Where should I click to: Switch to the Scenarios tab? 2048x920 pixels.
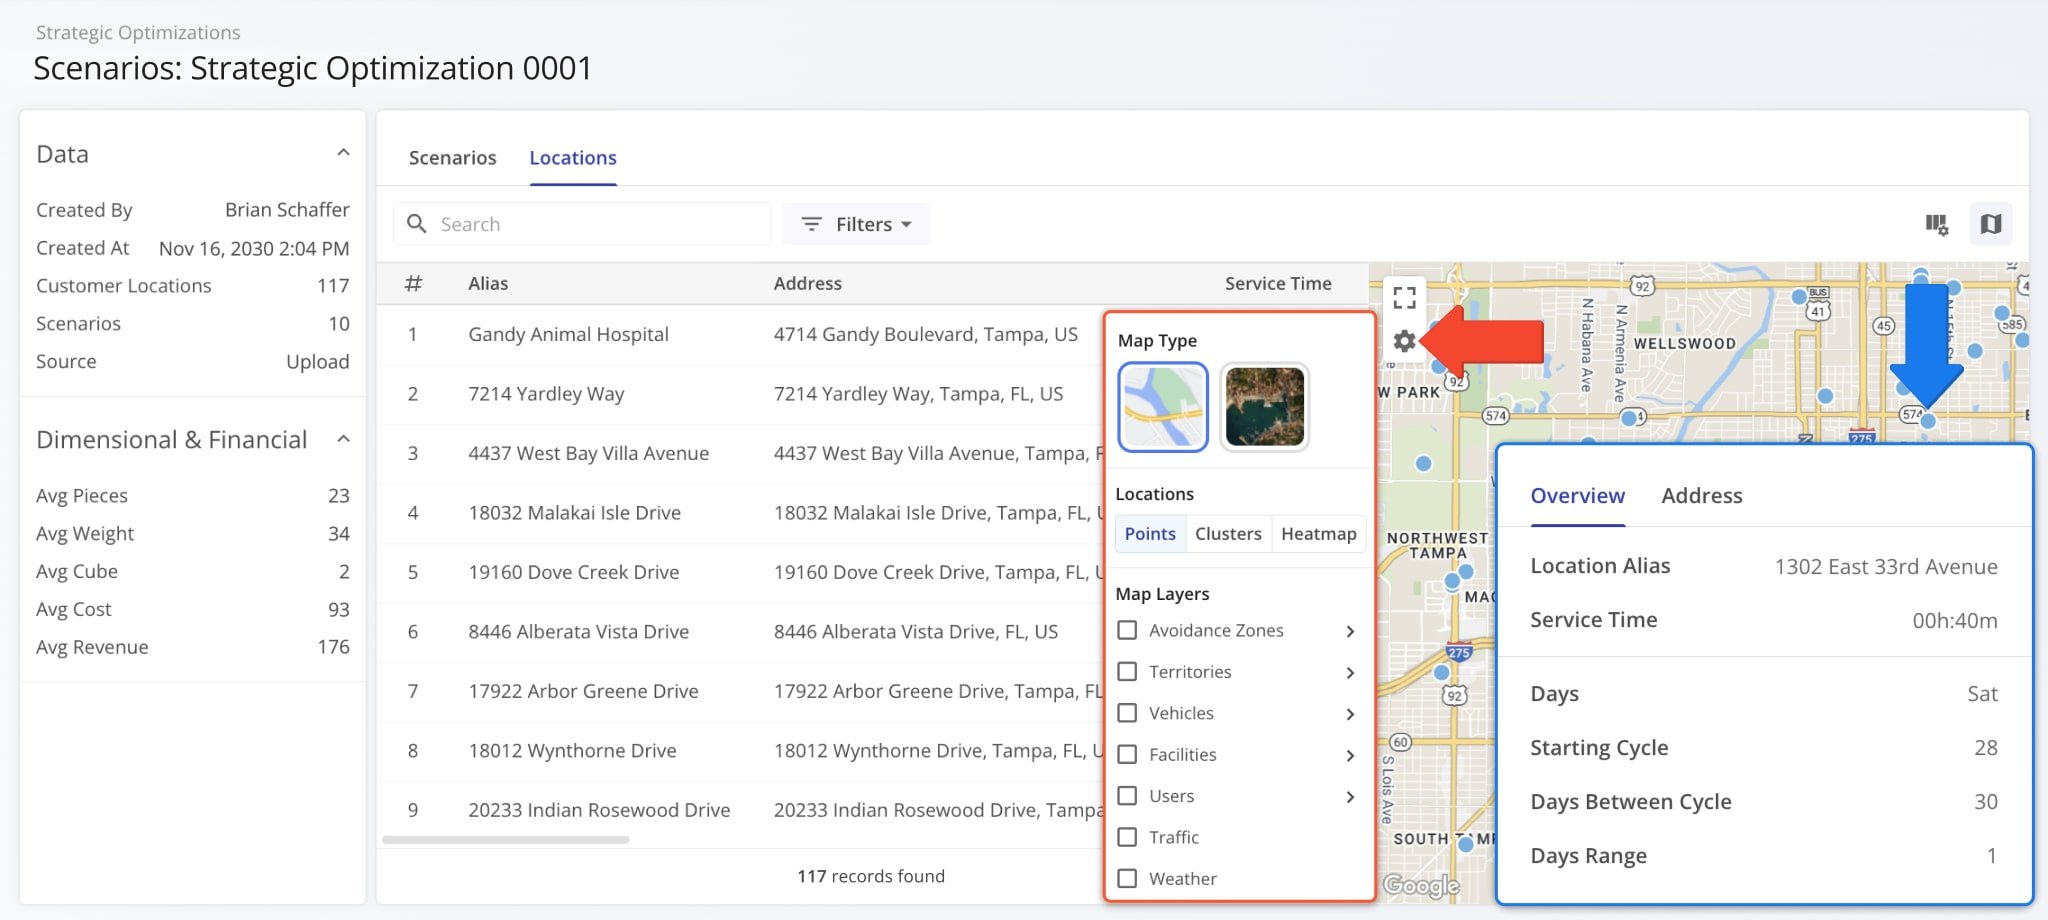[x=452, y=157]
